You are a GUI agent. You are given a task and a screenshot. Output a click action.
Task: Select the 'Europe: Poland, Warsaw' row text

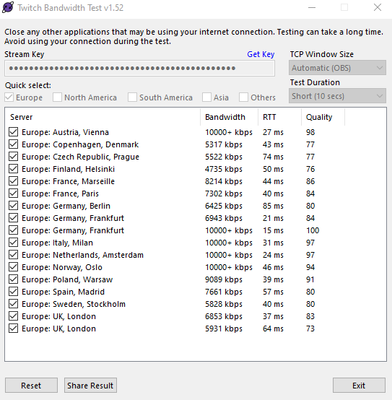tap(67, 279)
